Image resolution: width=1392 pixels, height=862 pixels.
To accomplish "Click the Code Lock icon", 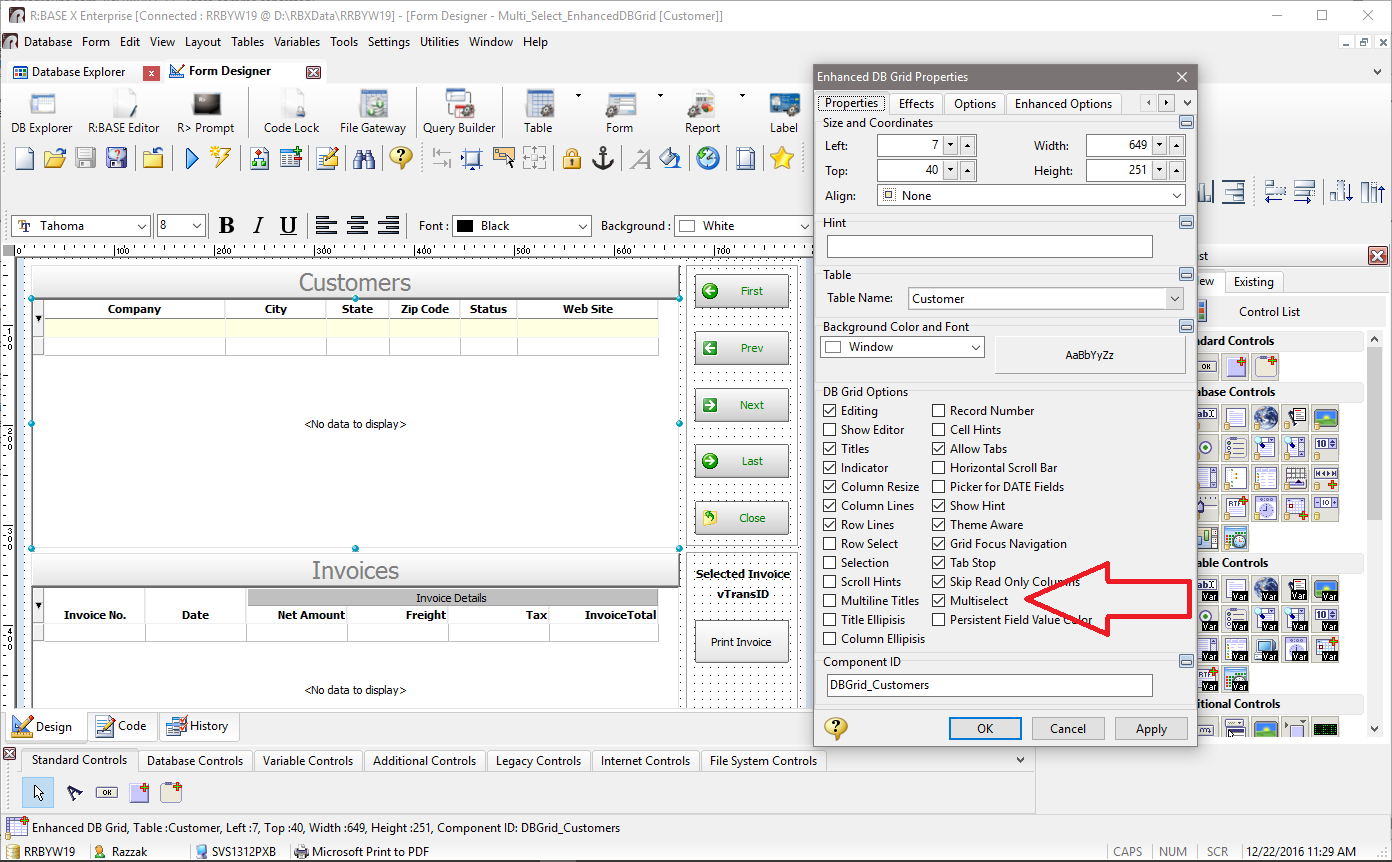I will pyautogui.click(x=292, y=111).
